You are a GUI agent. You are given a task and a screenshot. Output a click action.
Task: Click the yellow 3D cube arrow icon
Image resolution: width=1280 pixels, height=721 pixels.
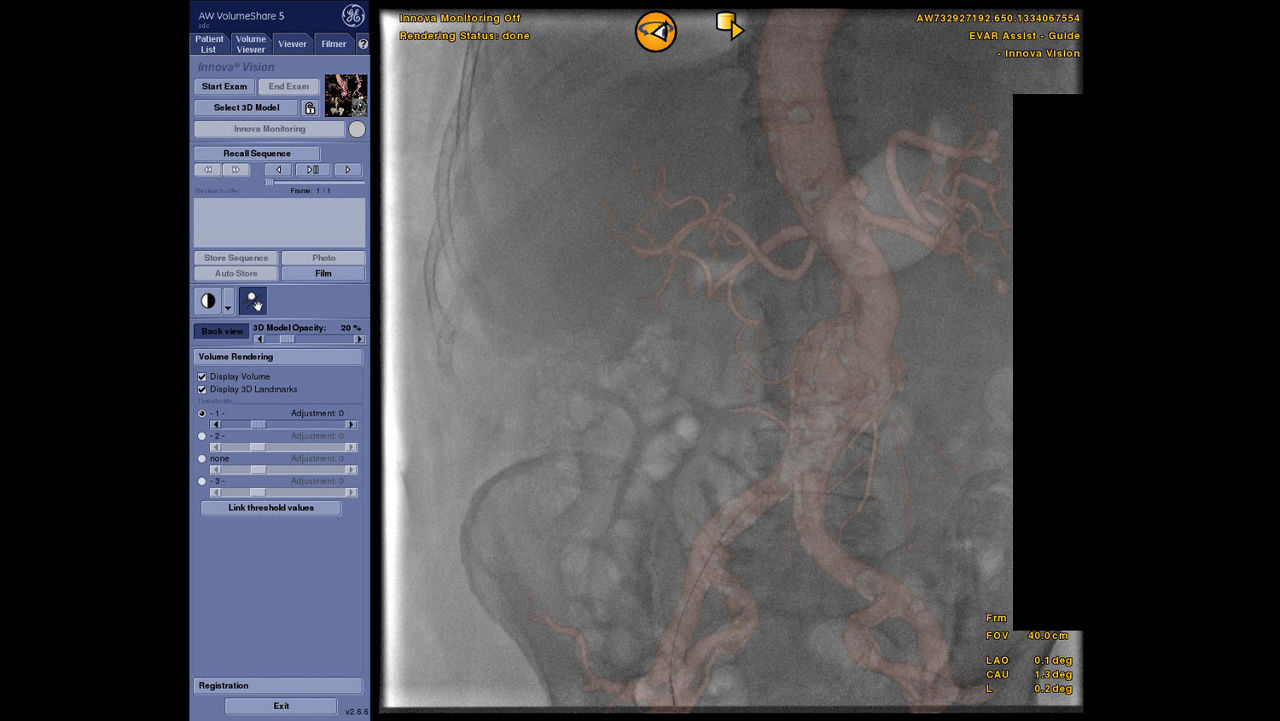pos(730,26)
